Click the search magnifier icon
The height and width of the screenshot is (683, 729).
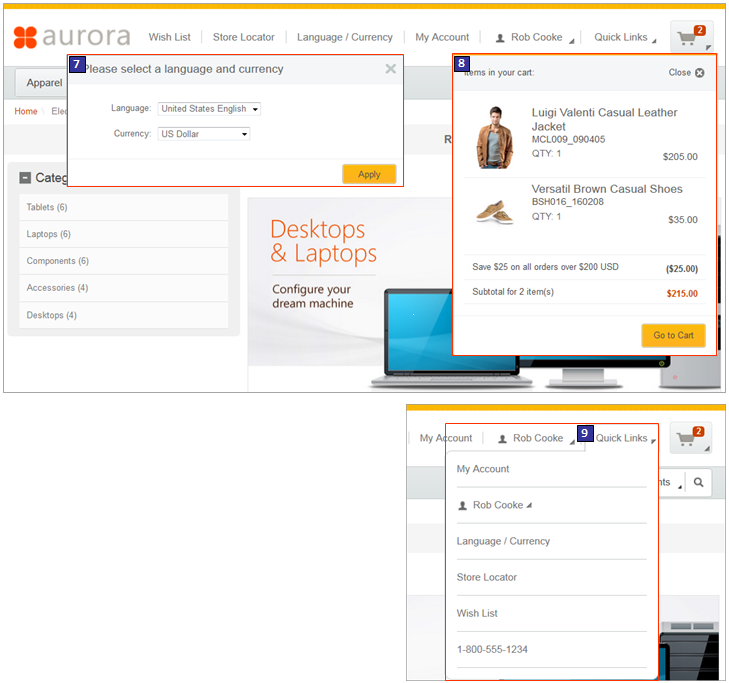[698, 482]
